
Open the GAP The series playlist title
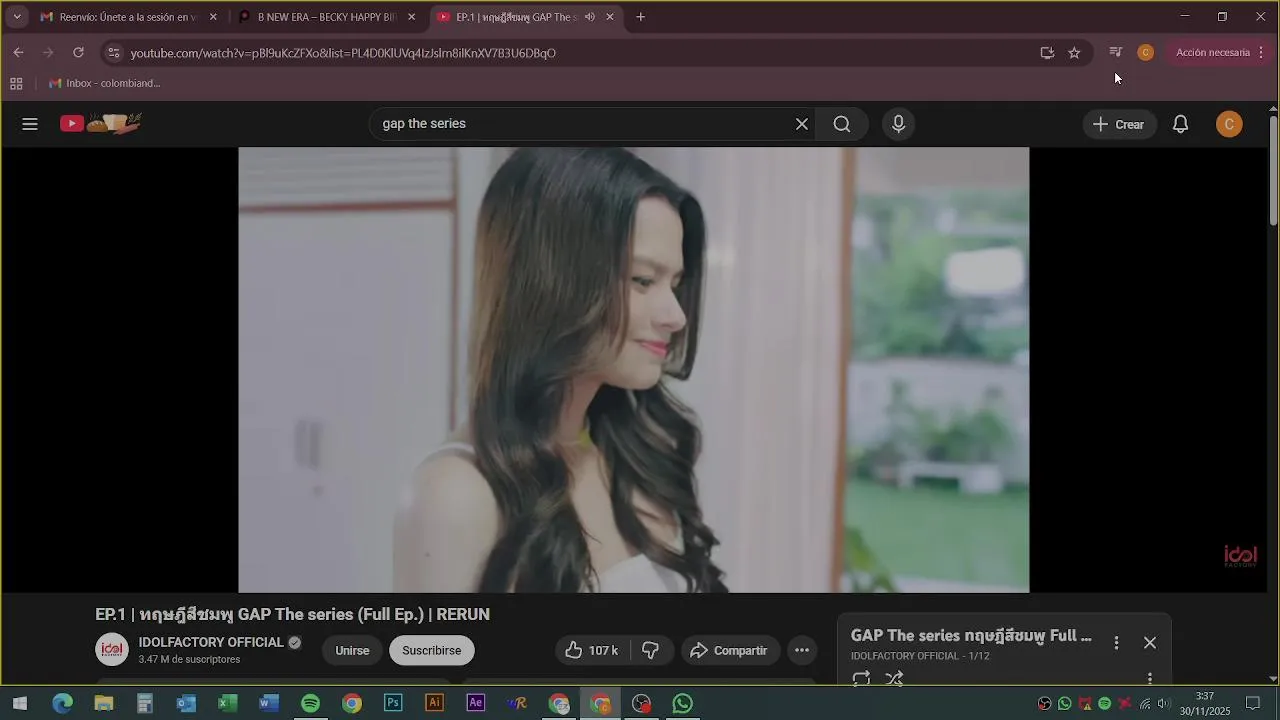971,636
